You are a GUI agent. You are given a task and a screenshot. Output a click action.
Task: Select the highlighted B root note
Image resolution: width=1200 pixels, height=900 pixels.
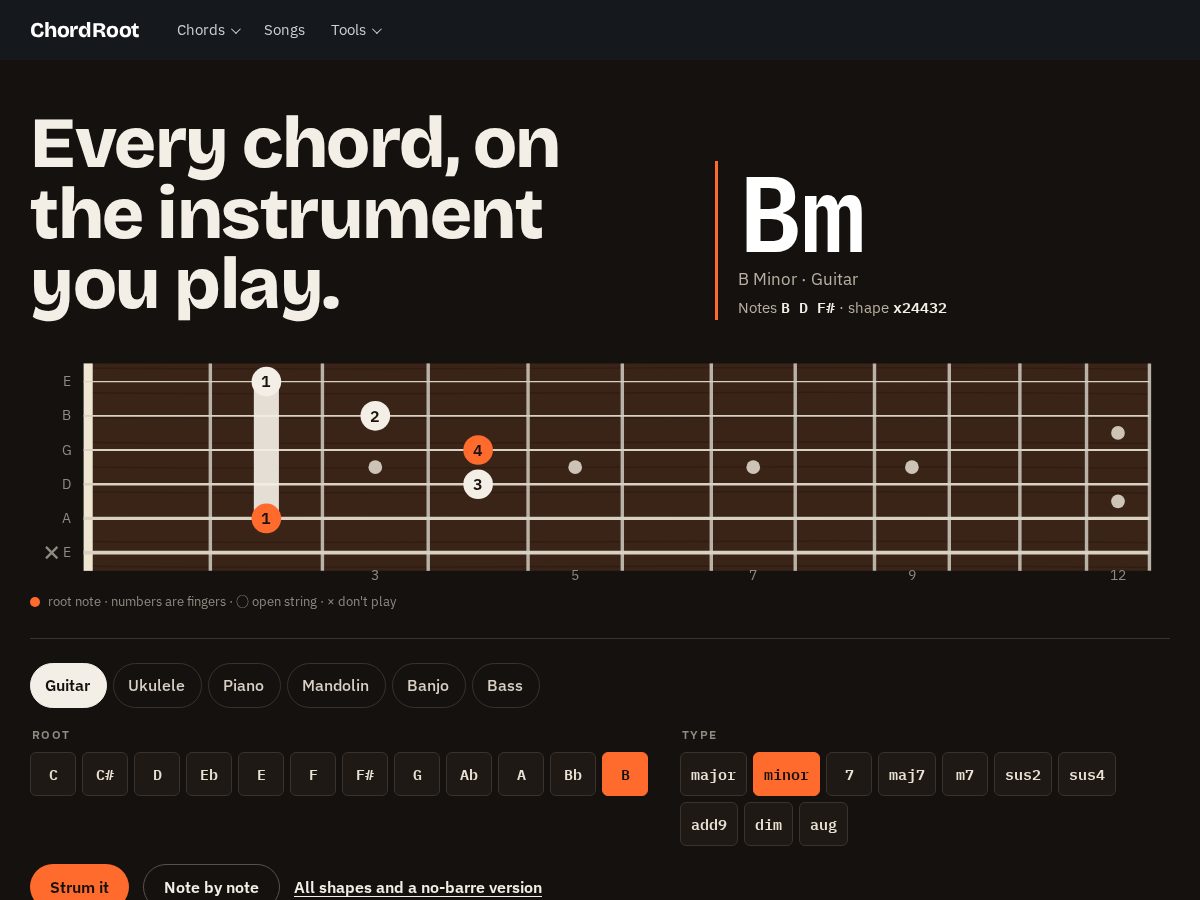click(625, 774)
